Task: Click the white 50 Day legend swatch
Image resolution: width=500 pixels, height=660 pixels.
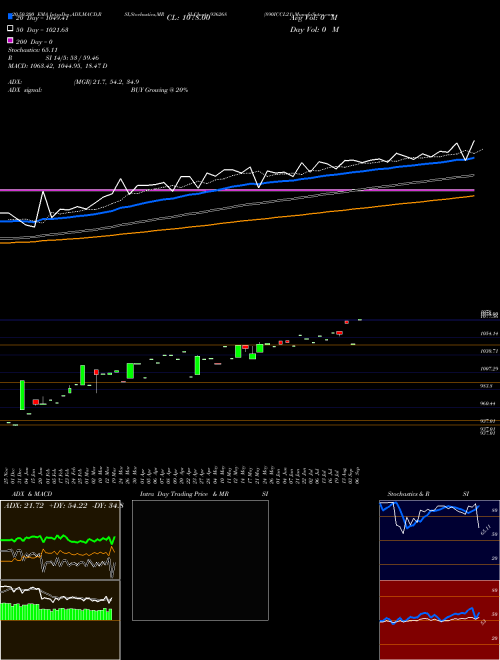Action: click(10, 29)
